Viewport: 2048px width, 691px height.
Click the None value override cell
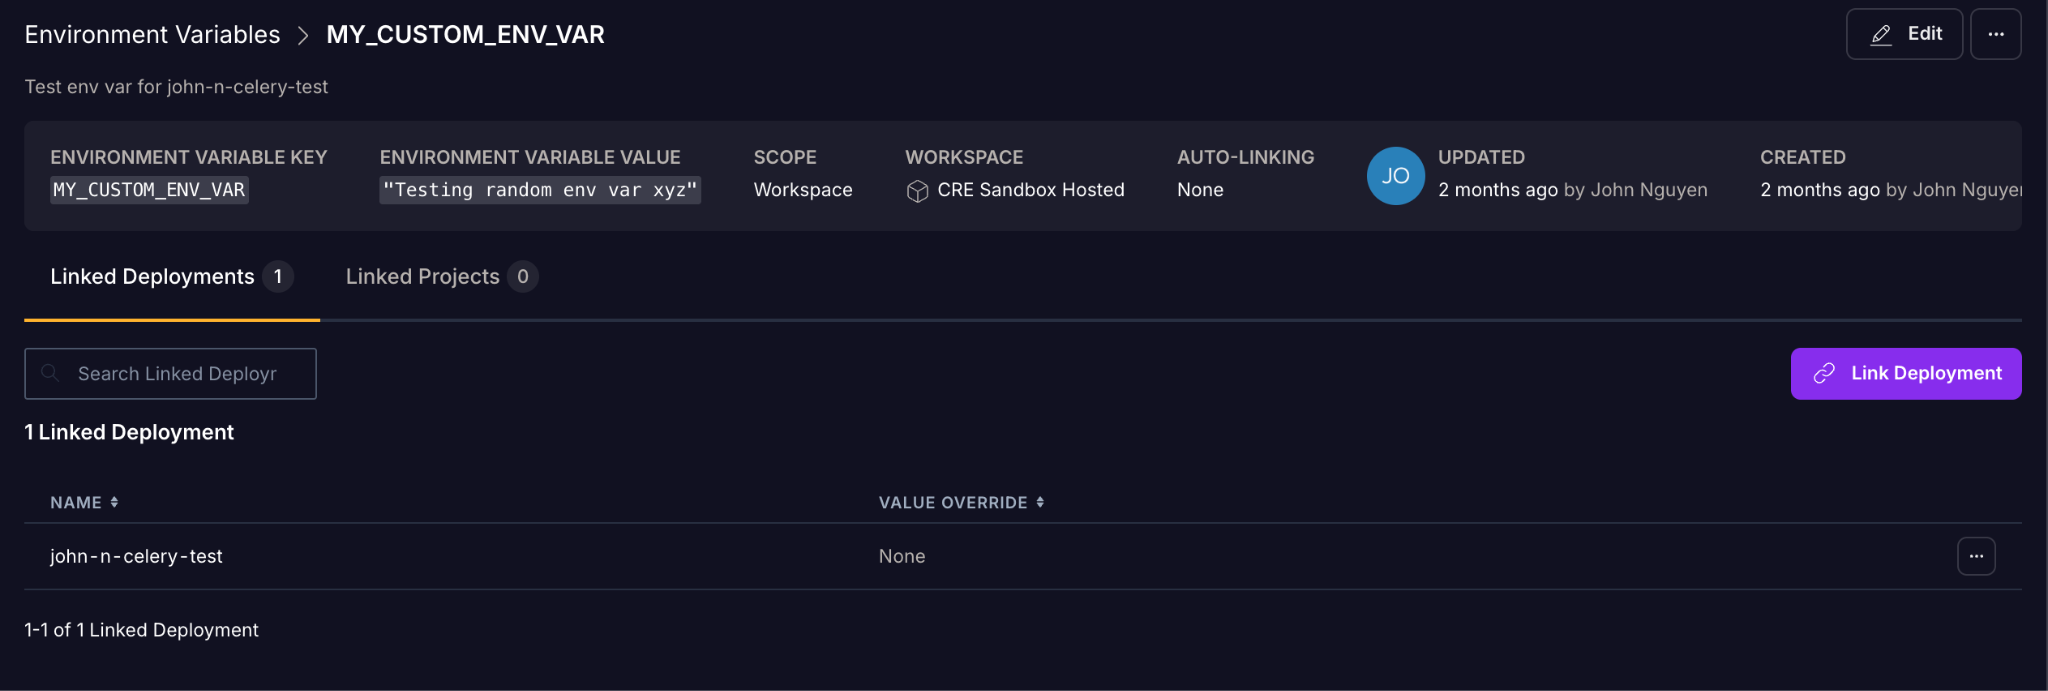[x=902, y=556]
